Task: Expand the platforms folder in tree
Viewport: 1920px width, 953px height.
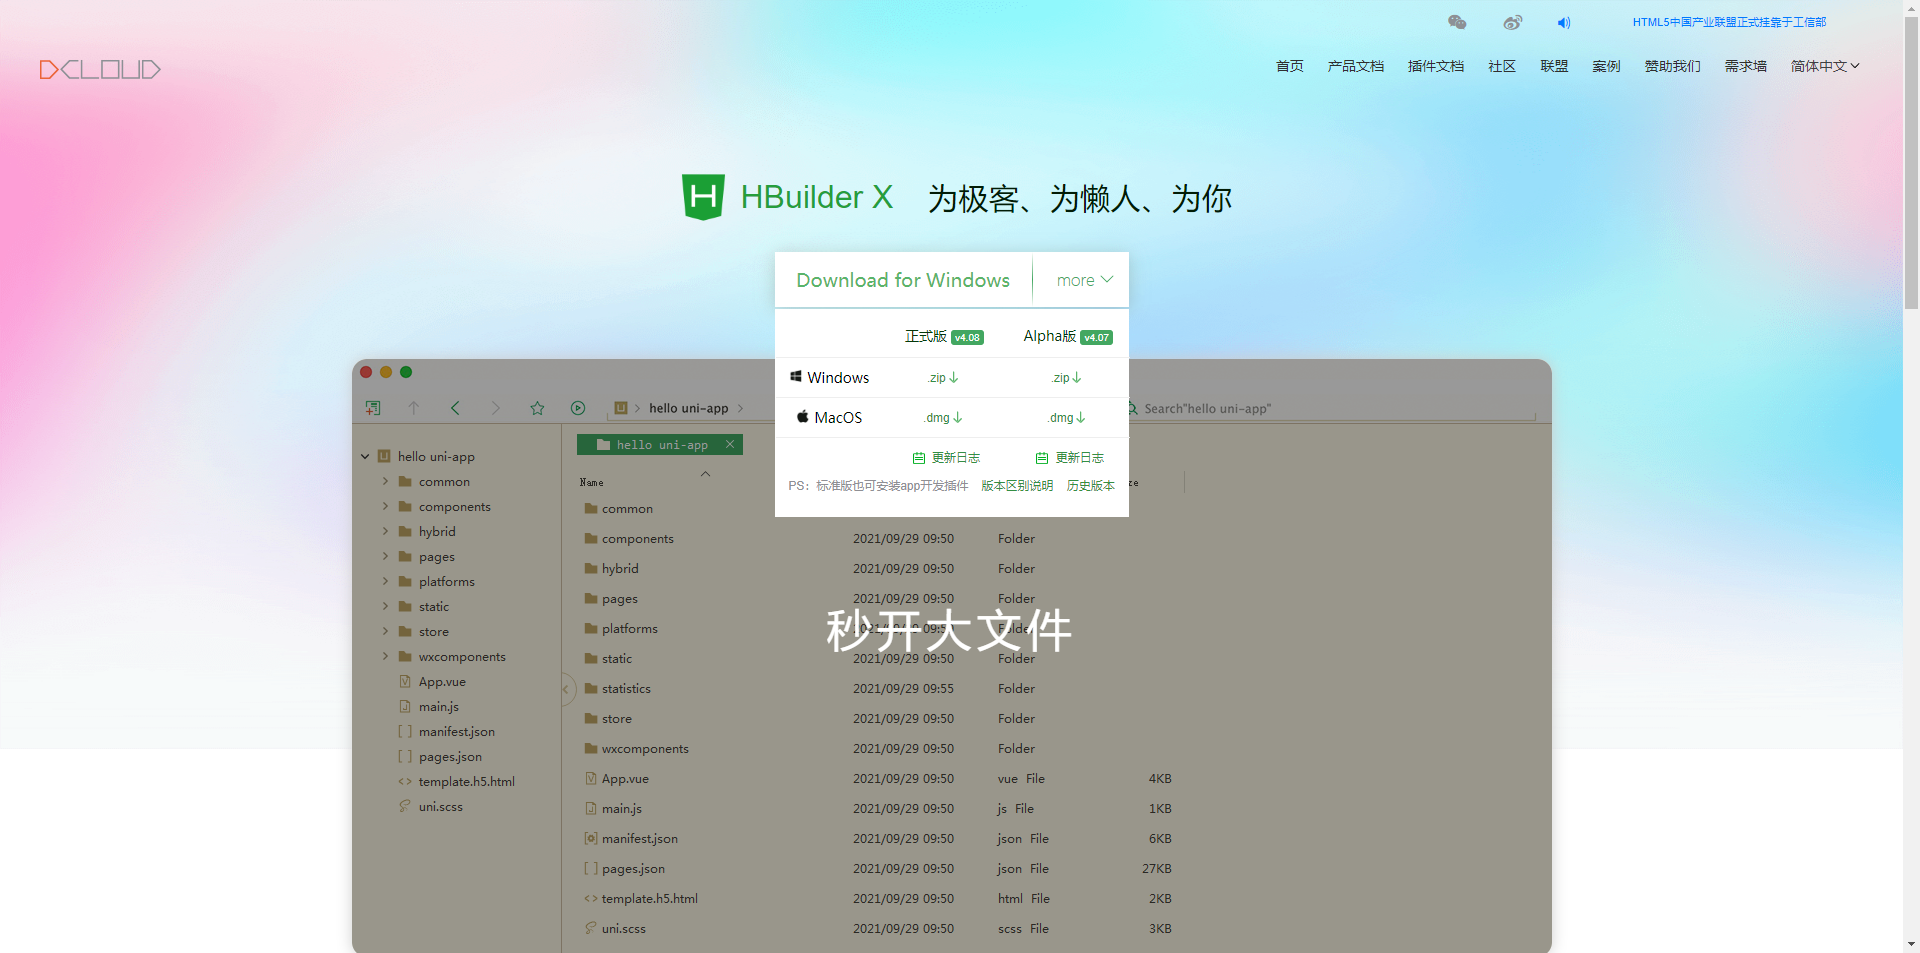Action: 385,581
